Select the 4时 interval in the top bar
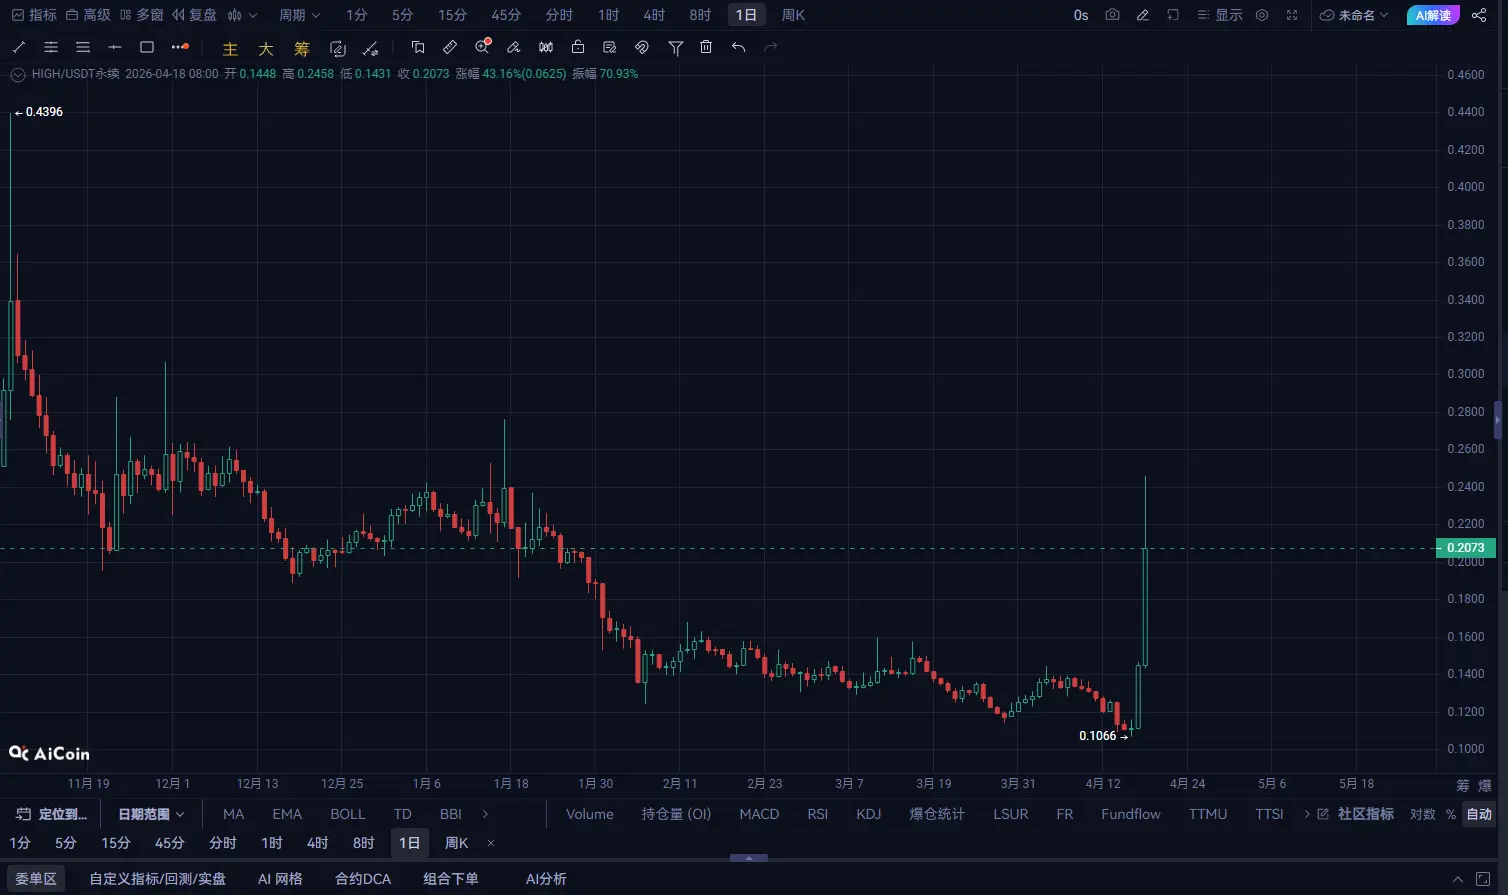 654,15
